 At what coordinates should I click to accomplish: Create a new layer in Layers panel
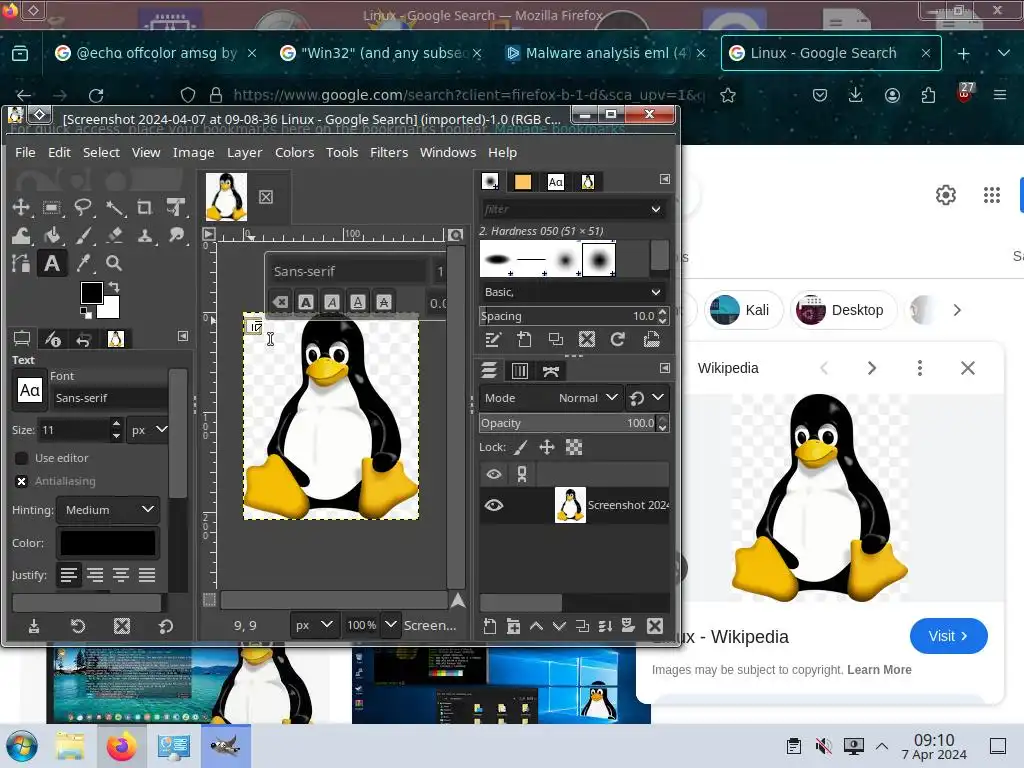490,627
